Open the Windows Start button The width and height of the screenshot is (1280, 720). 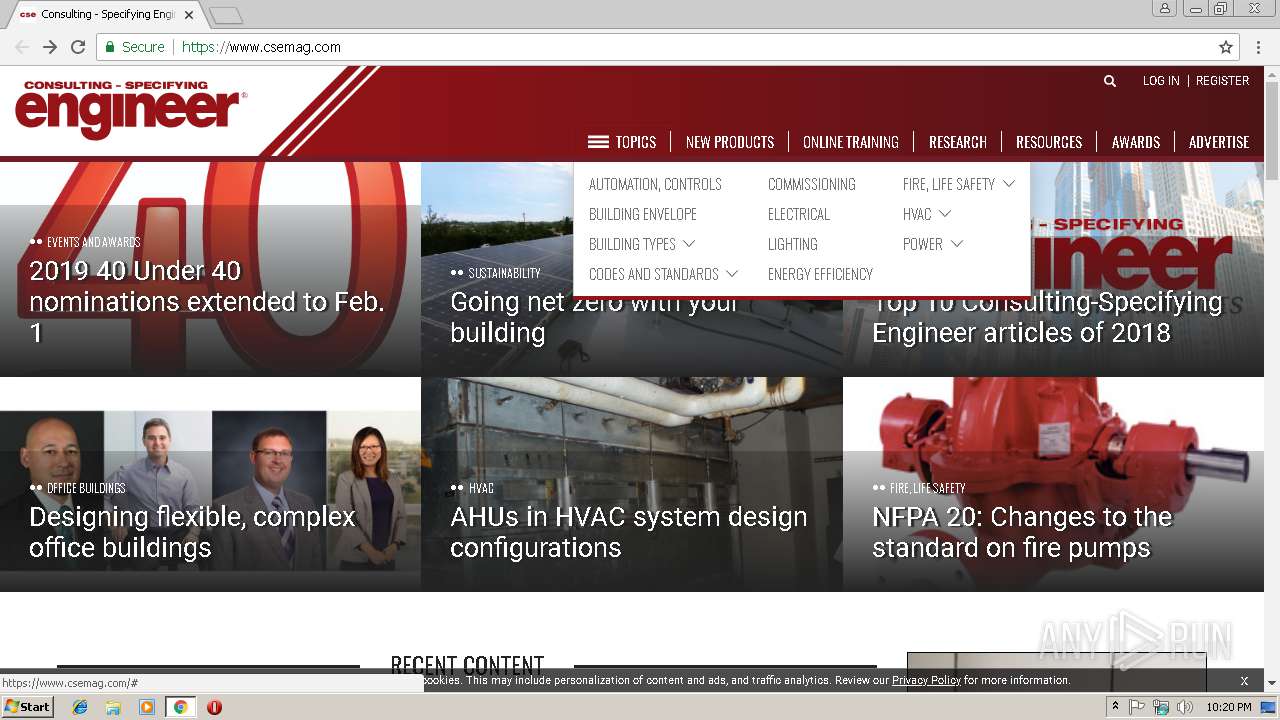pos(28,706)
